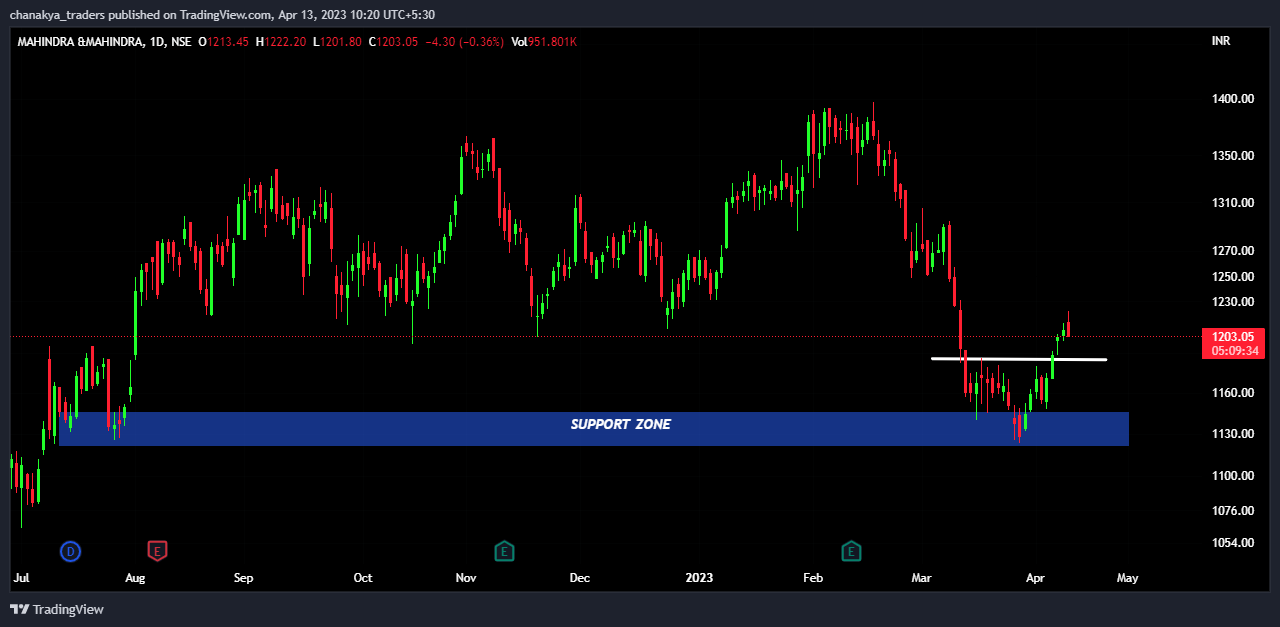Click the Feb label on time axis
The width and height of the screenshot is (1280, 627).
coord(813,578)
